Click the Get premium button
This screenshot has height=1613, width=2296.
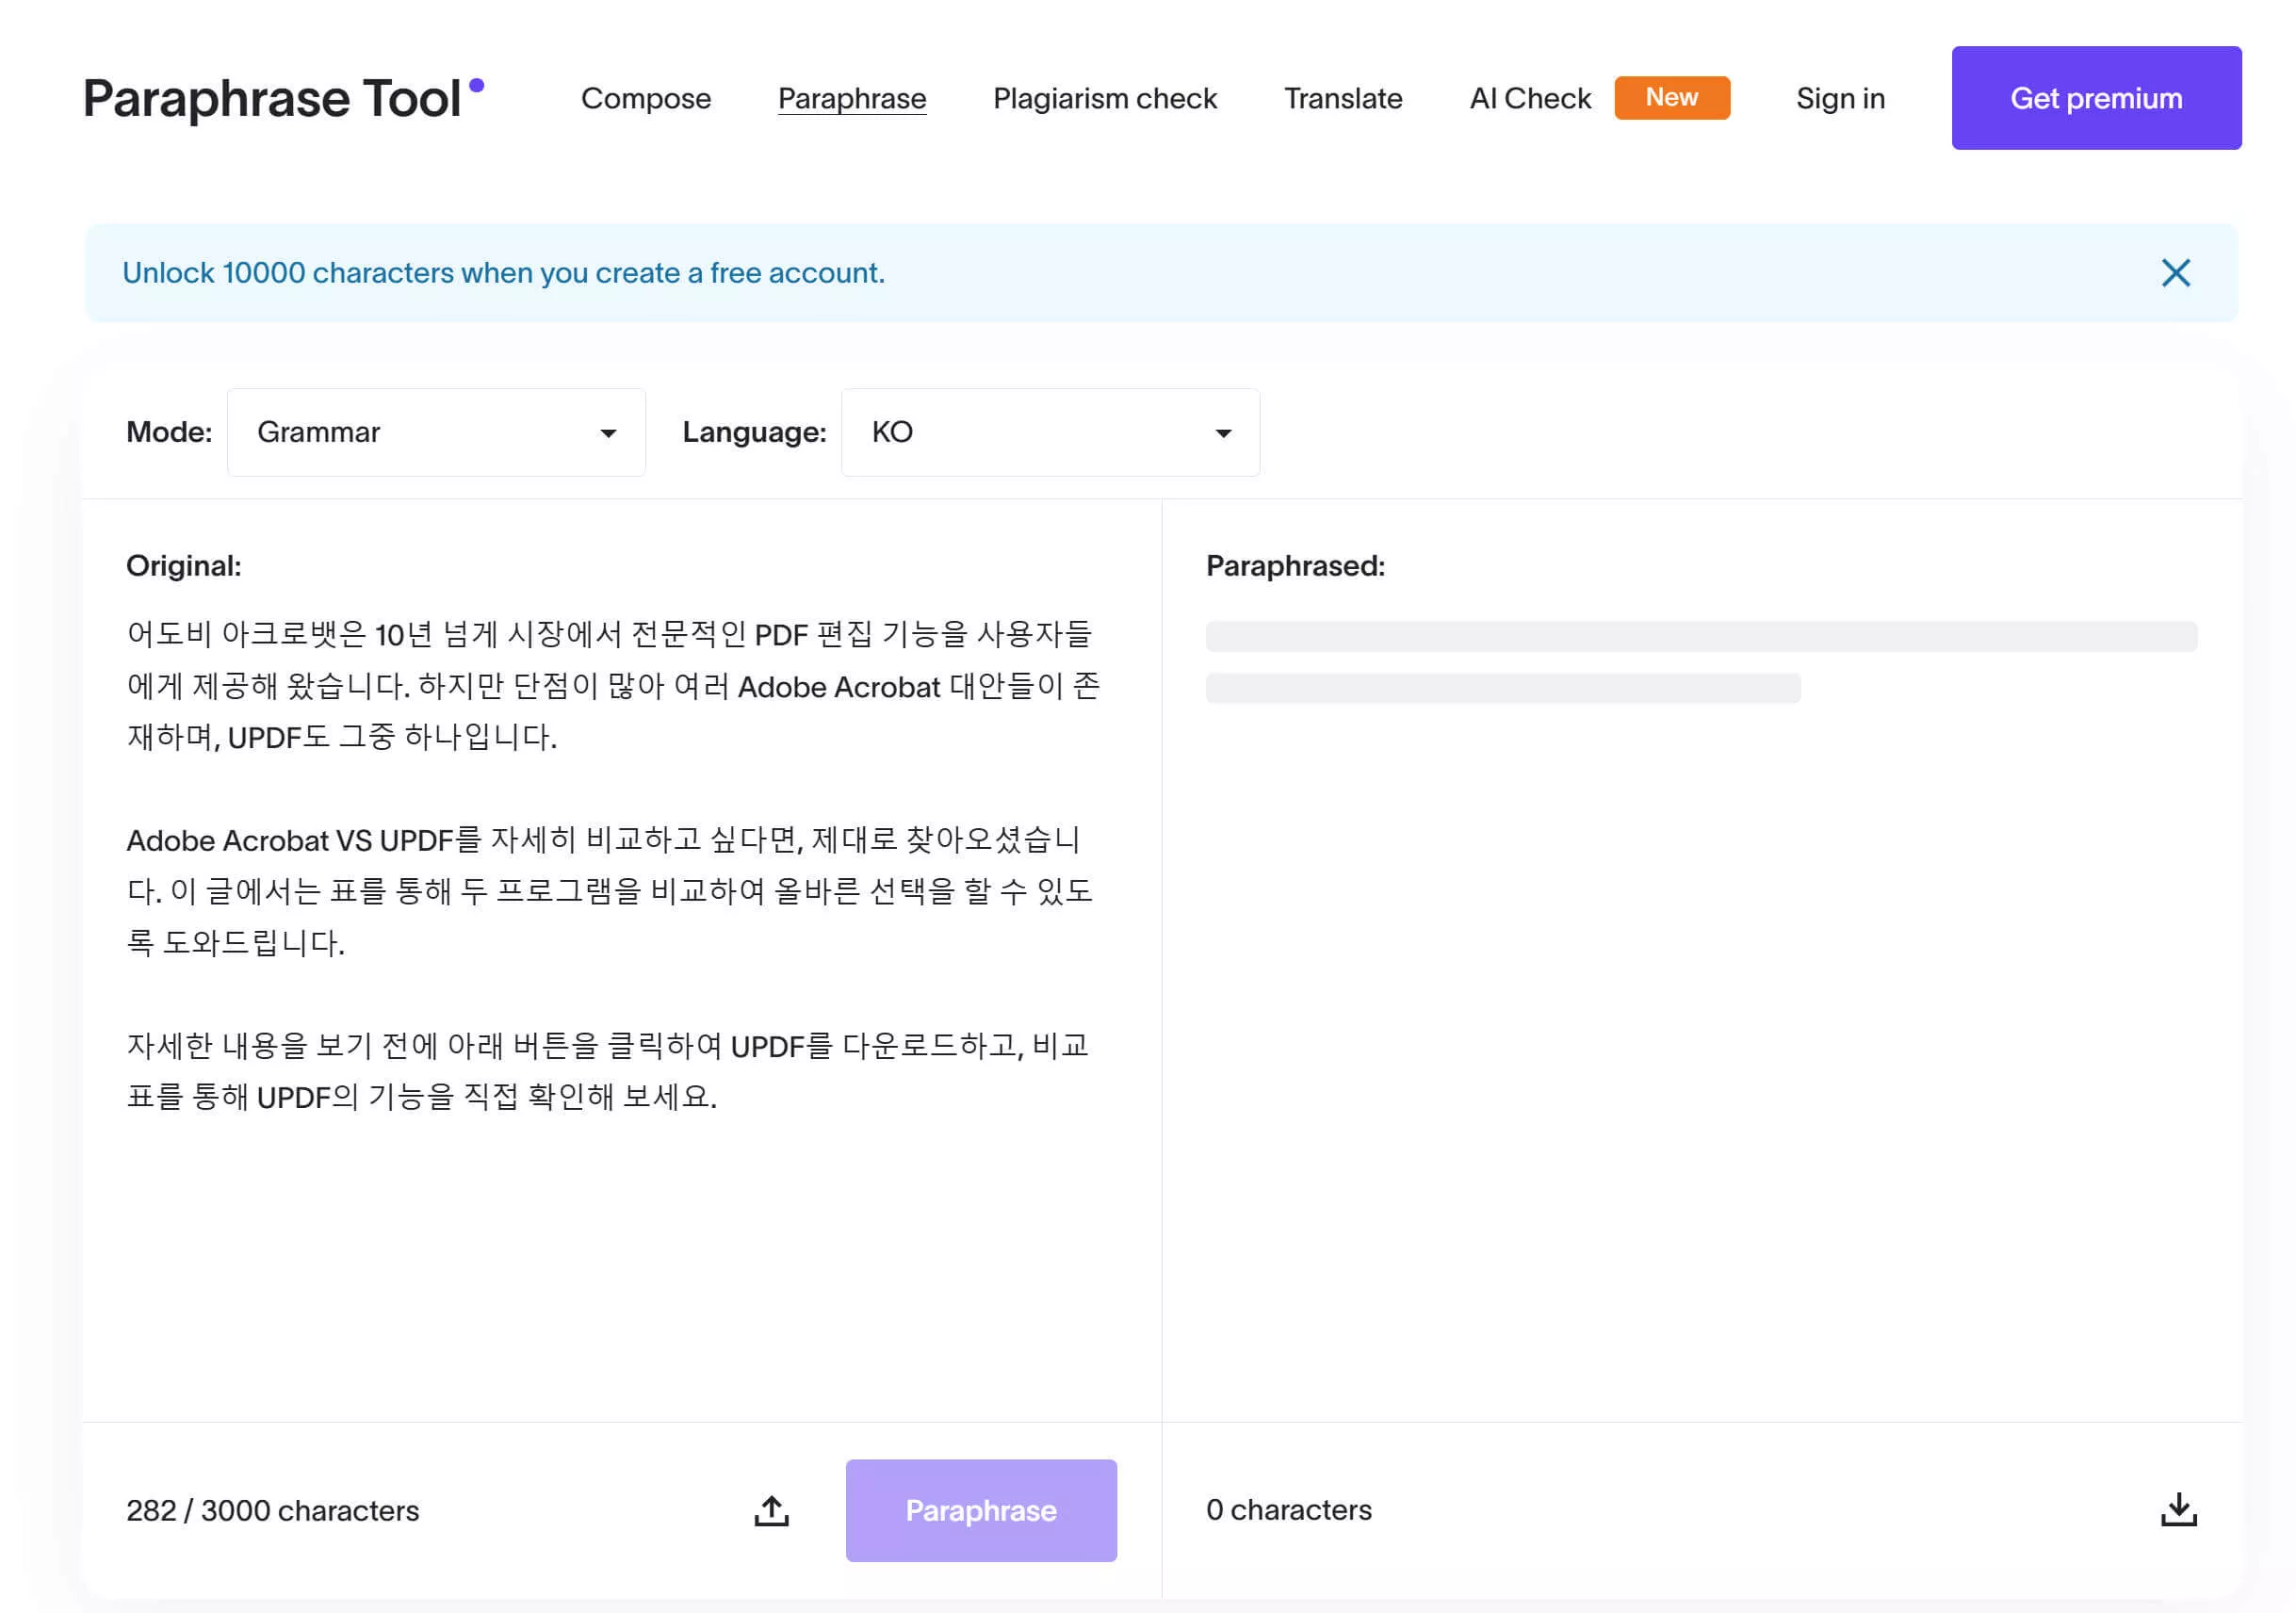2096,98
